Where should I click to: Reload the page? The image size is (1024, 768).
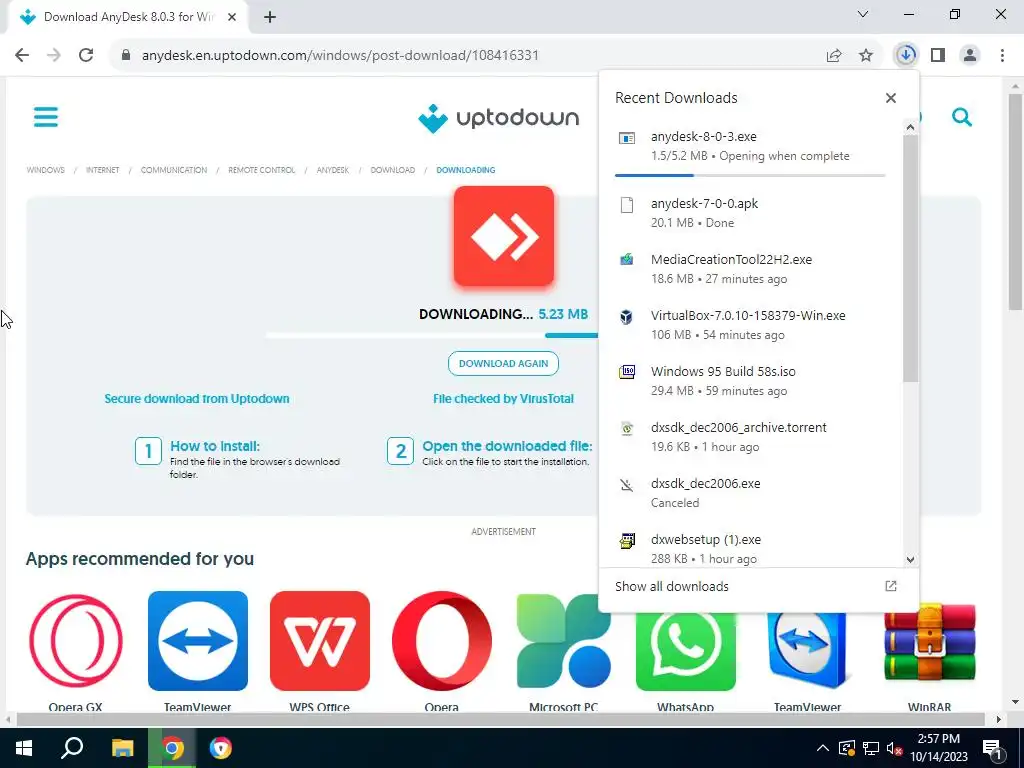tap(86, 55)
